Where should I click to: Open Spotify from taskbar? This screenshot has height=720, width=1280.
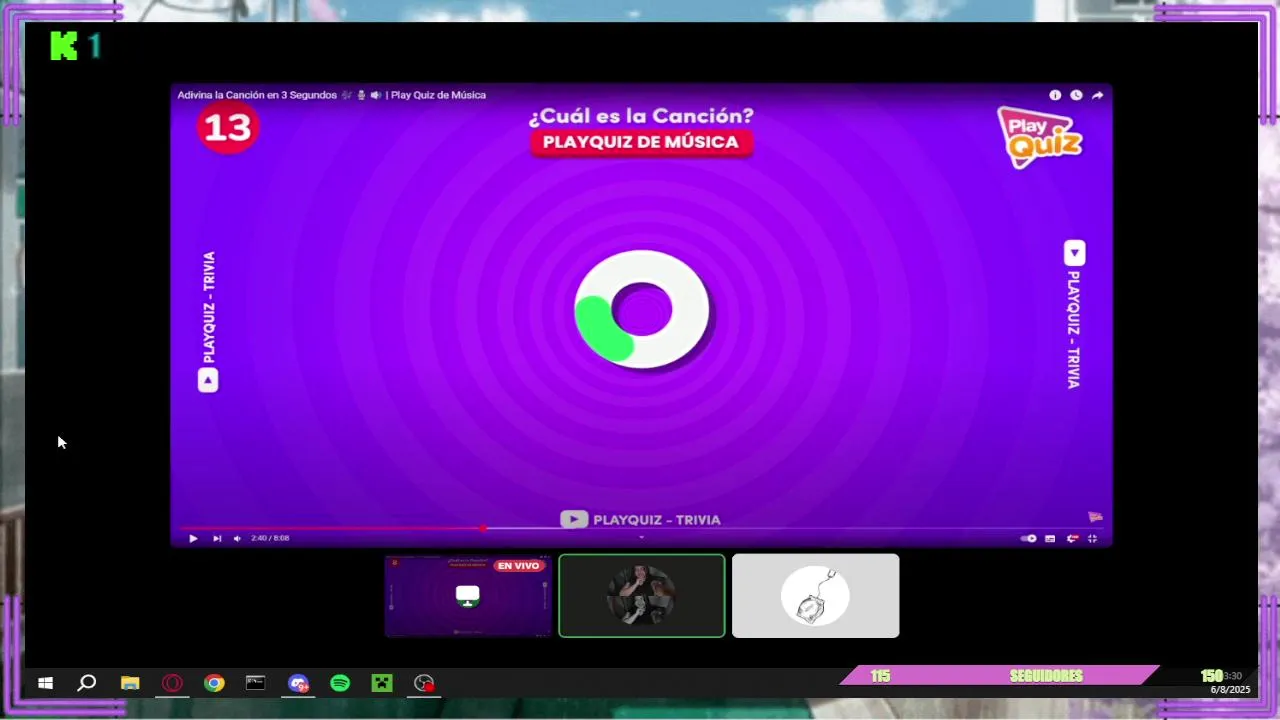340,683
